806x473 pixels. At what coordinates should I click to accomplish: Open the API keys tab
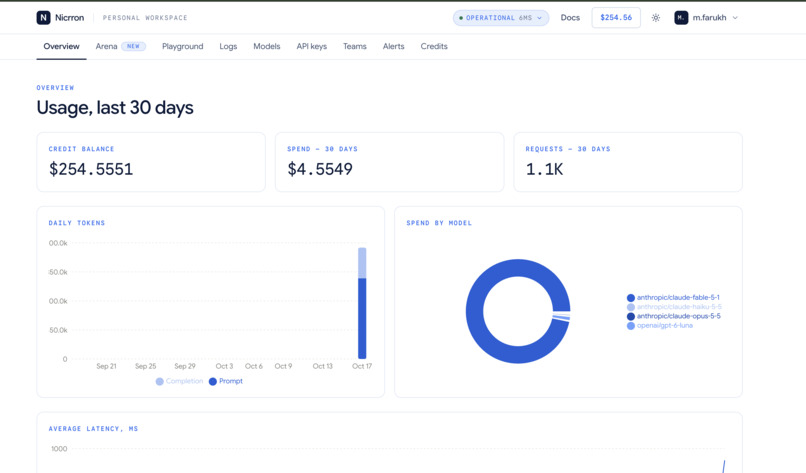(312, 46)
